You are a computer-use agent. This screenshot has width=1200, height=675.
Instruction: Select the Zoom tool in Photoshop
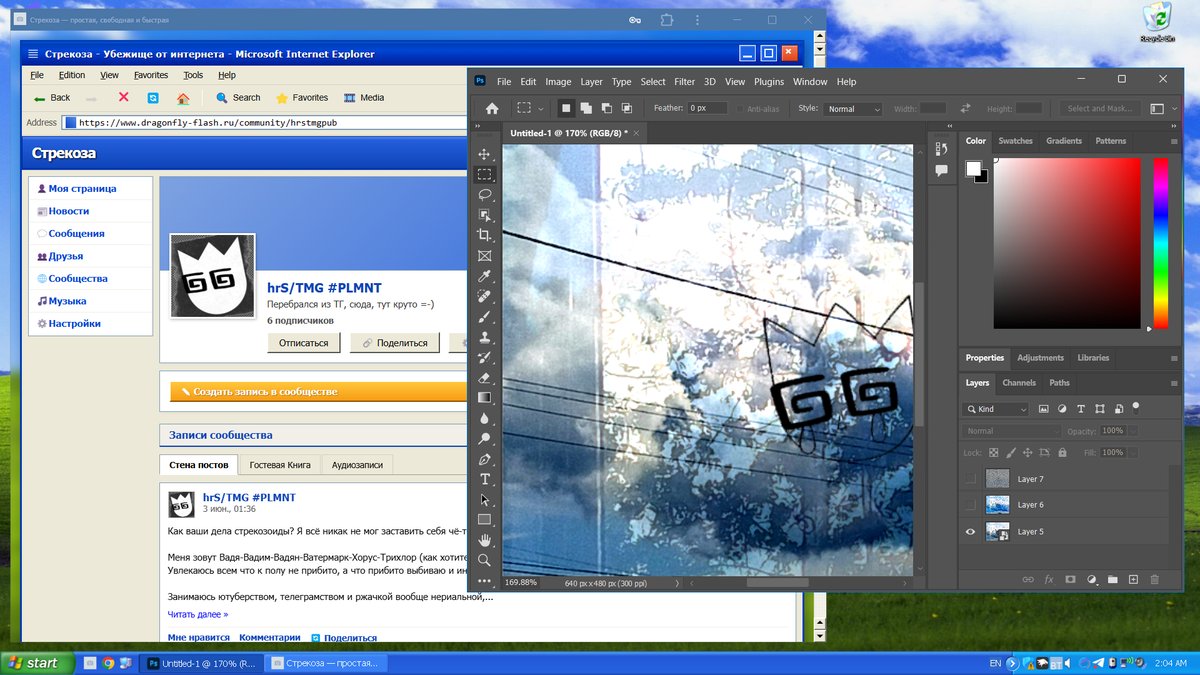point(485,560)
